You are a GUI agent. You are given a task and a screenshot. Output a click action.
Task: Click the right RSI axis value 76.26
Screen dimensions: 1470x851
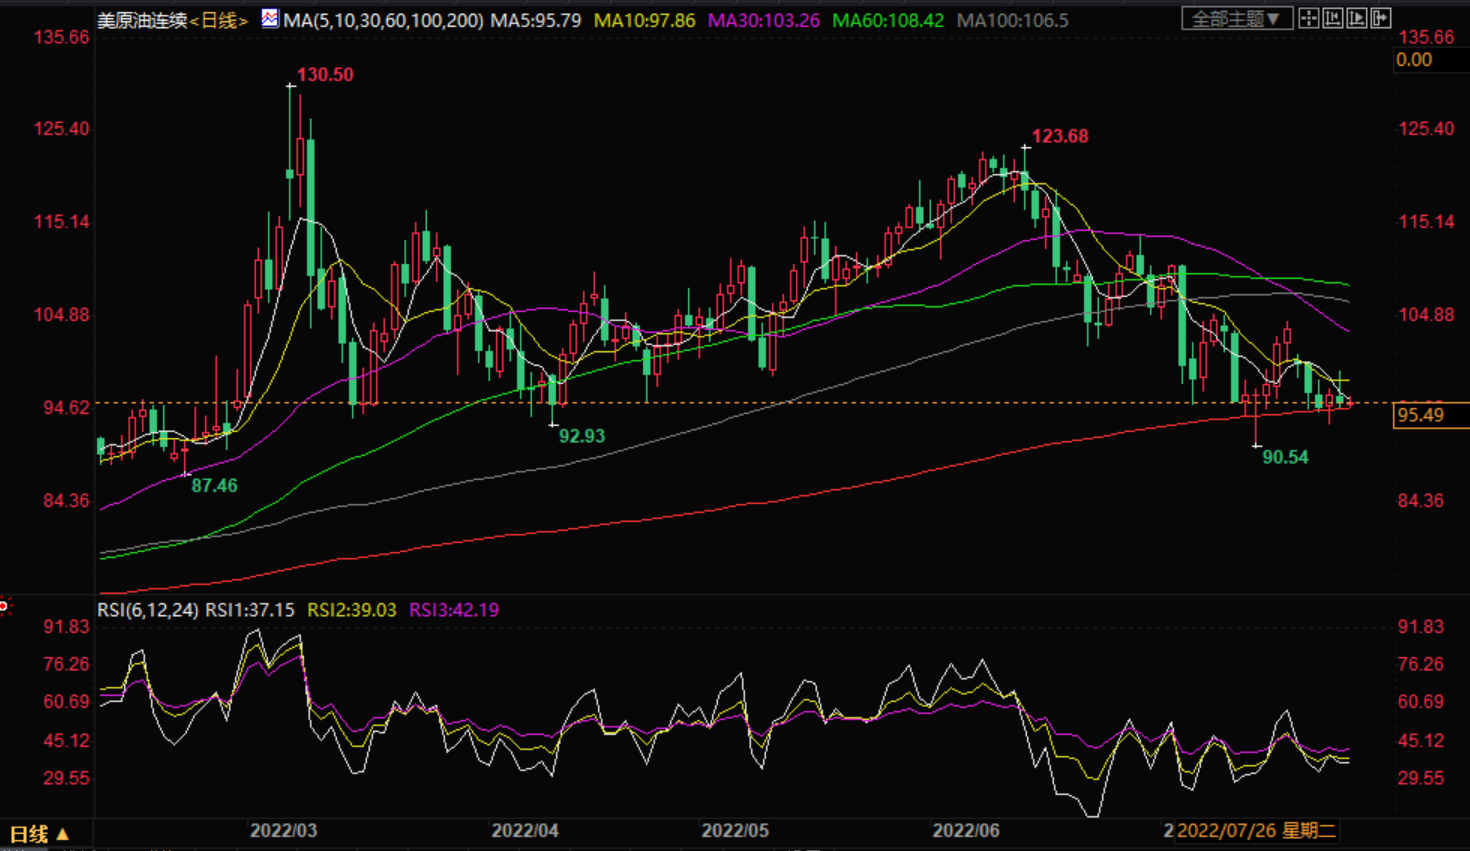1421,665
